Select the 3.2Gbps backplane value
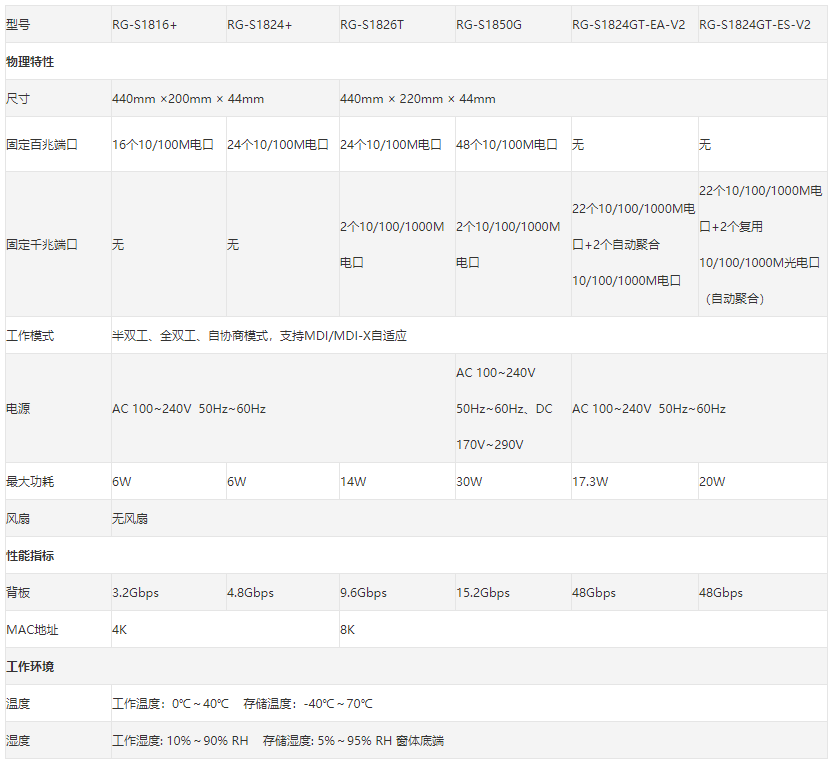The height and width of the screenshot is (762, 833). (x=135, y=593)
